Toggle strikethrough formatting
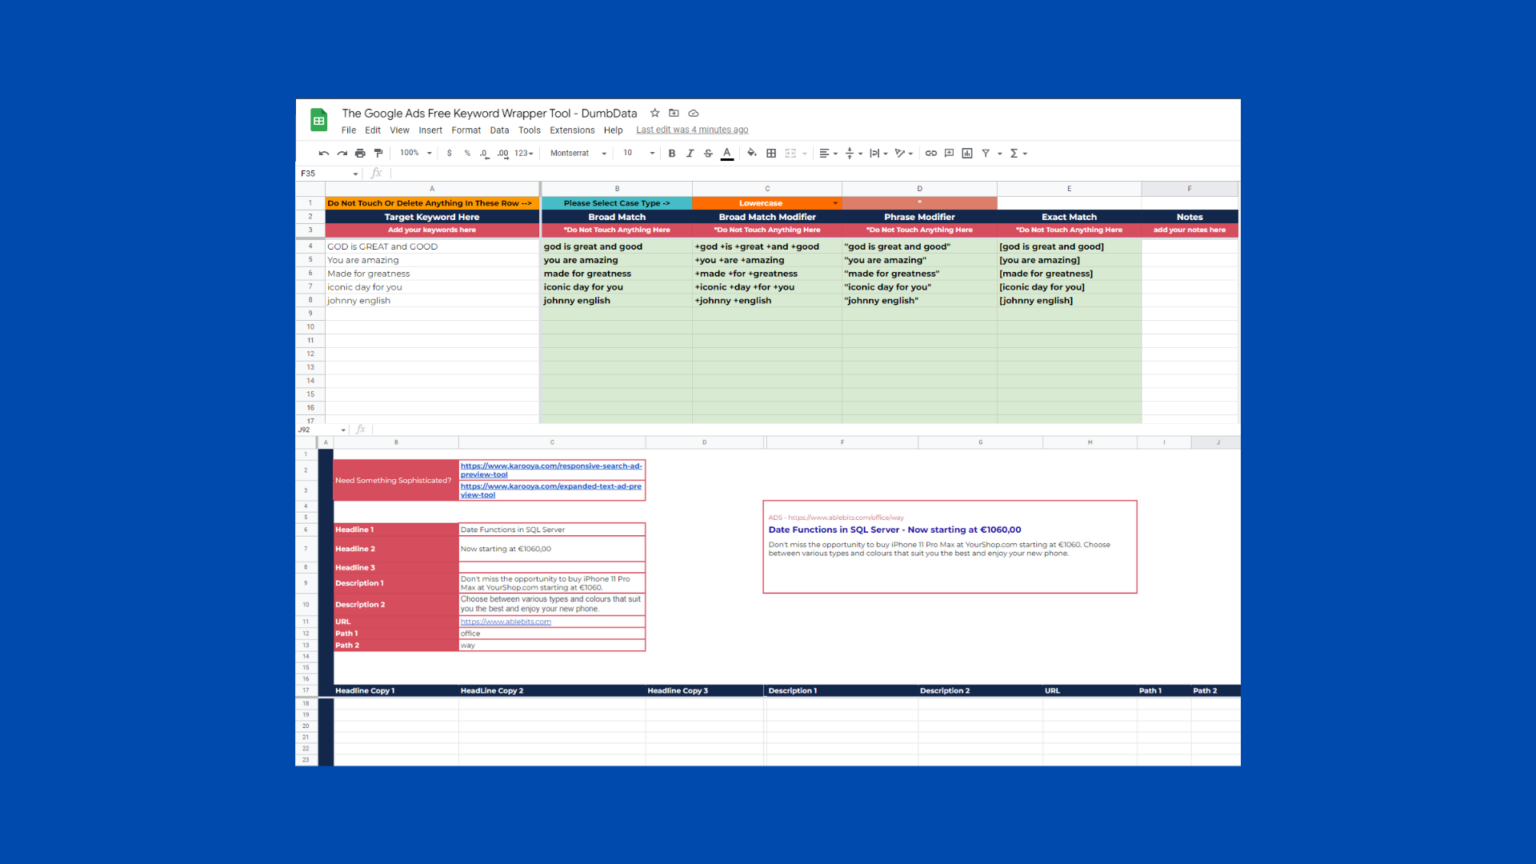The height and width of the screenshot is (864, 1536). [708, 152]
